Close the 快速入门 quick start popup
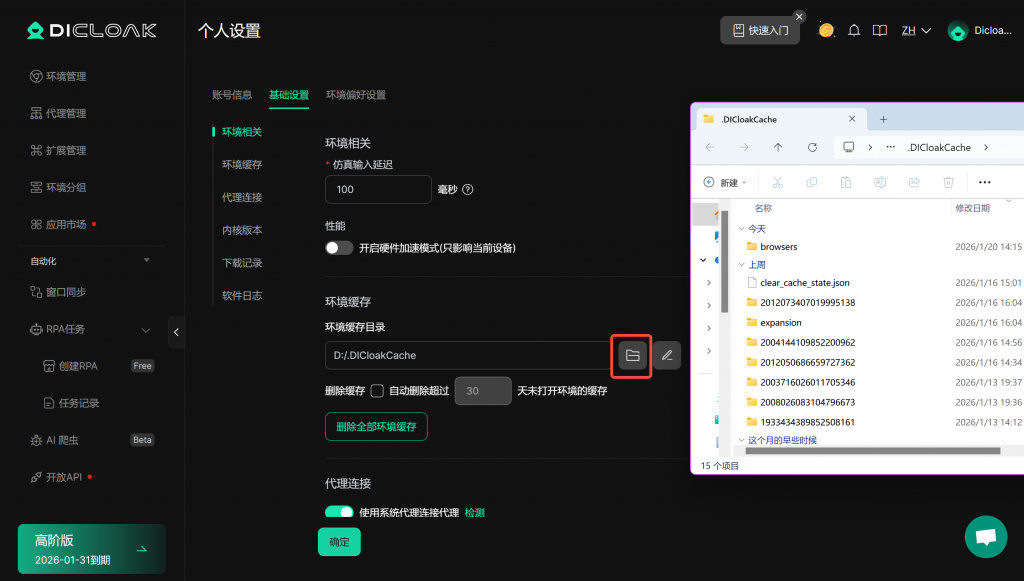This screenshot has width=1024, height=581. click(x=799, y=16)
